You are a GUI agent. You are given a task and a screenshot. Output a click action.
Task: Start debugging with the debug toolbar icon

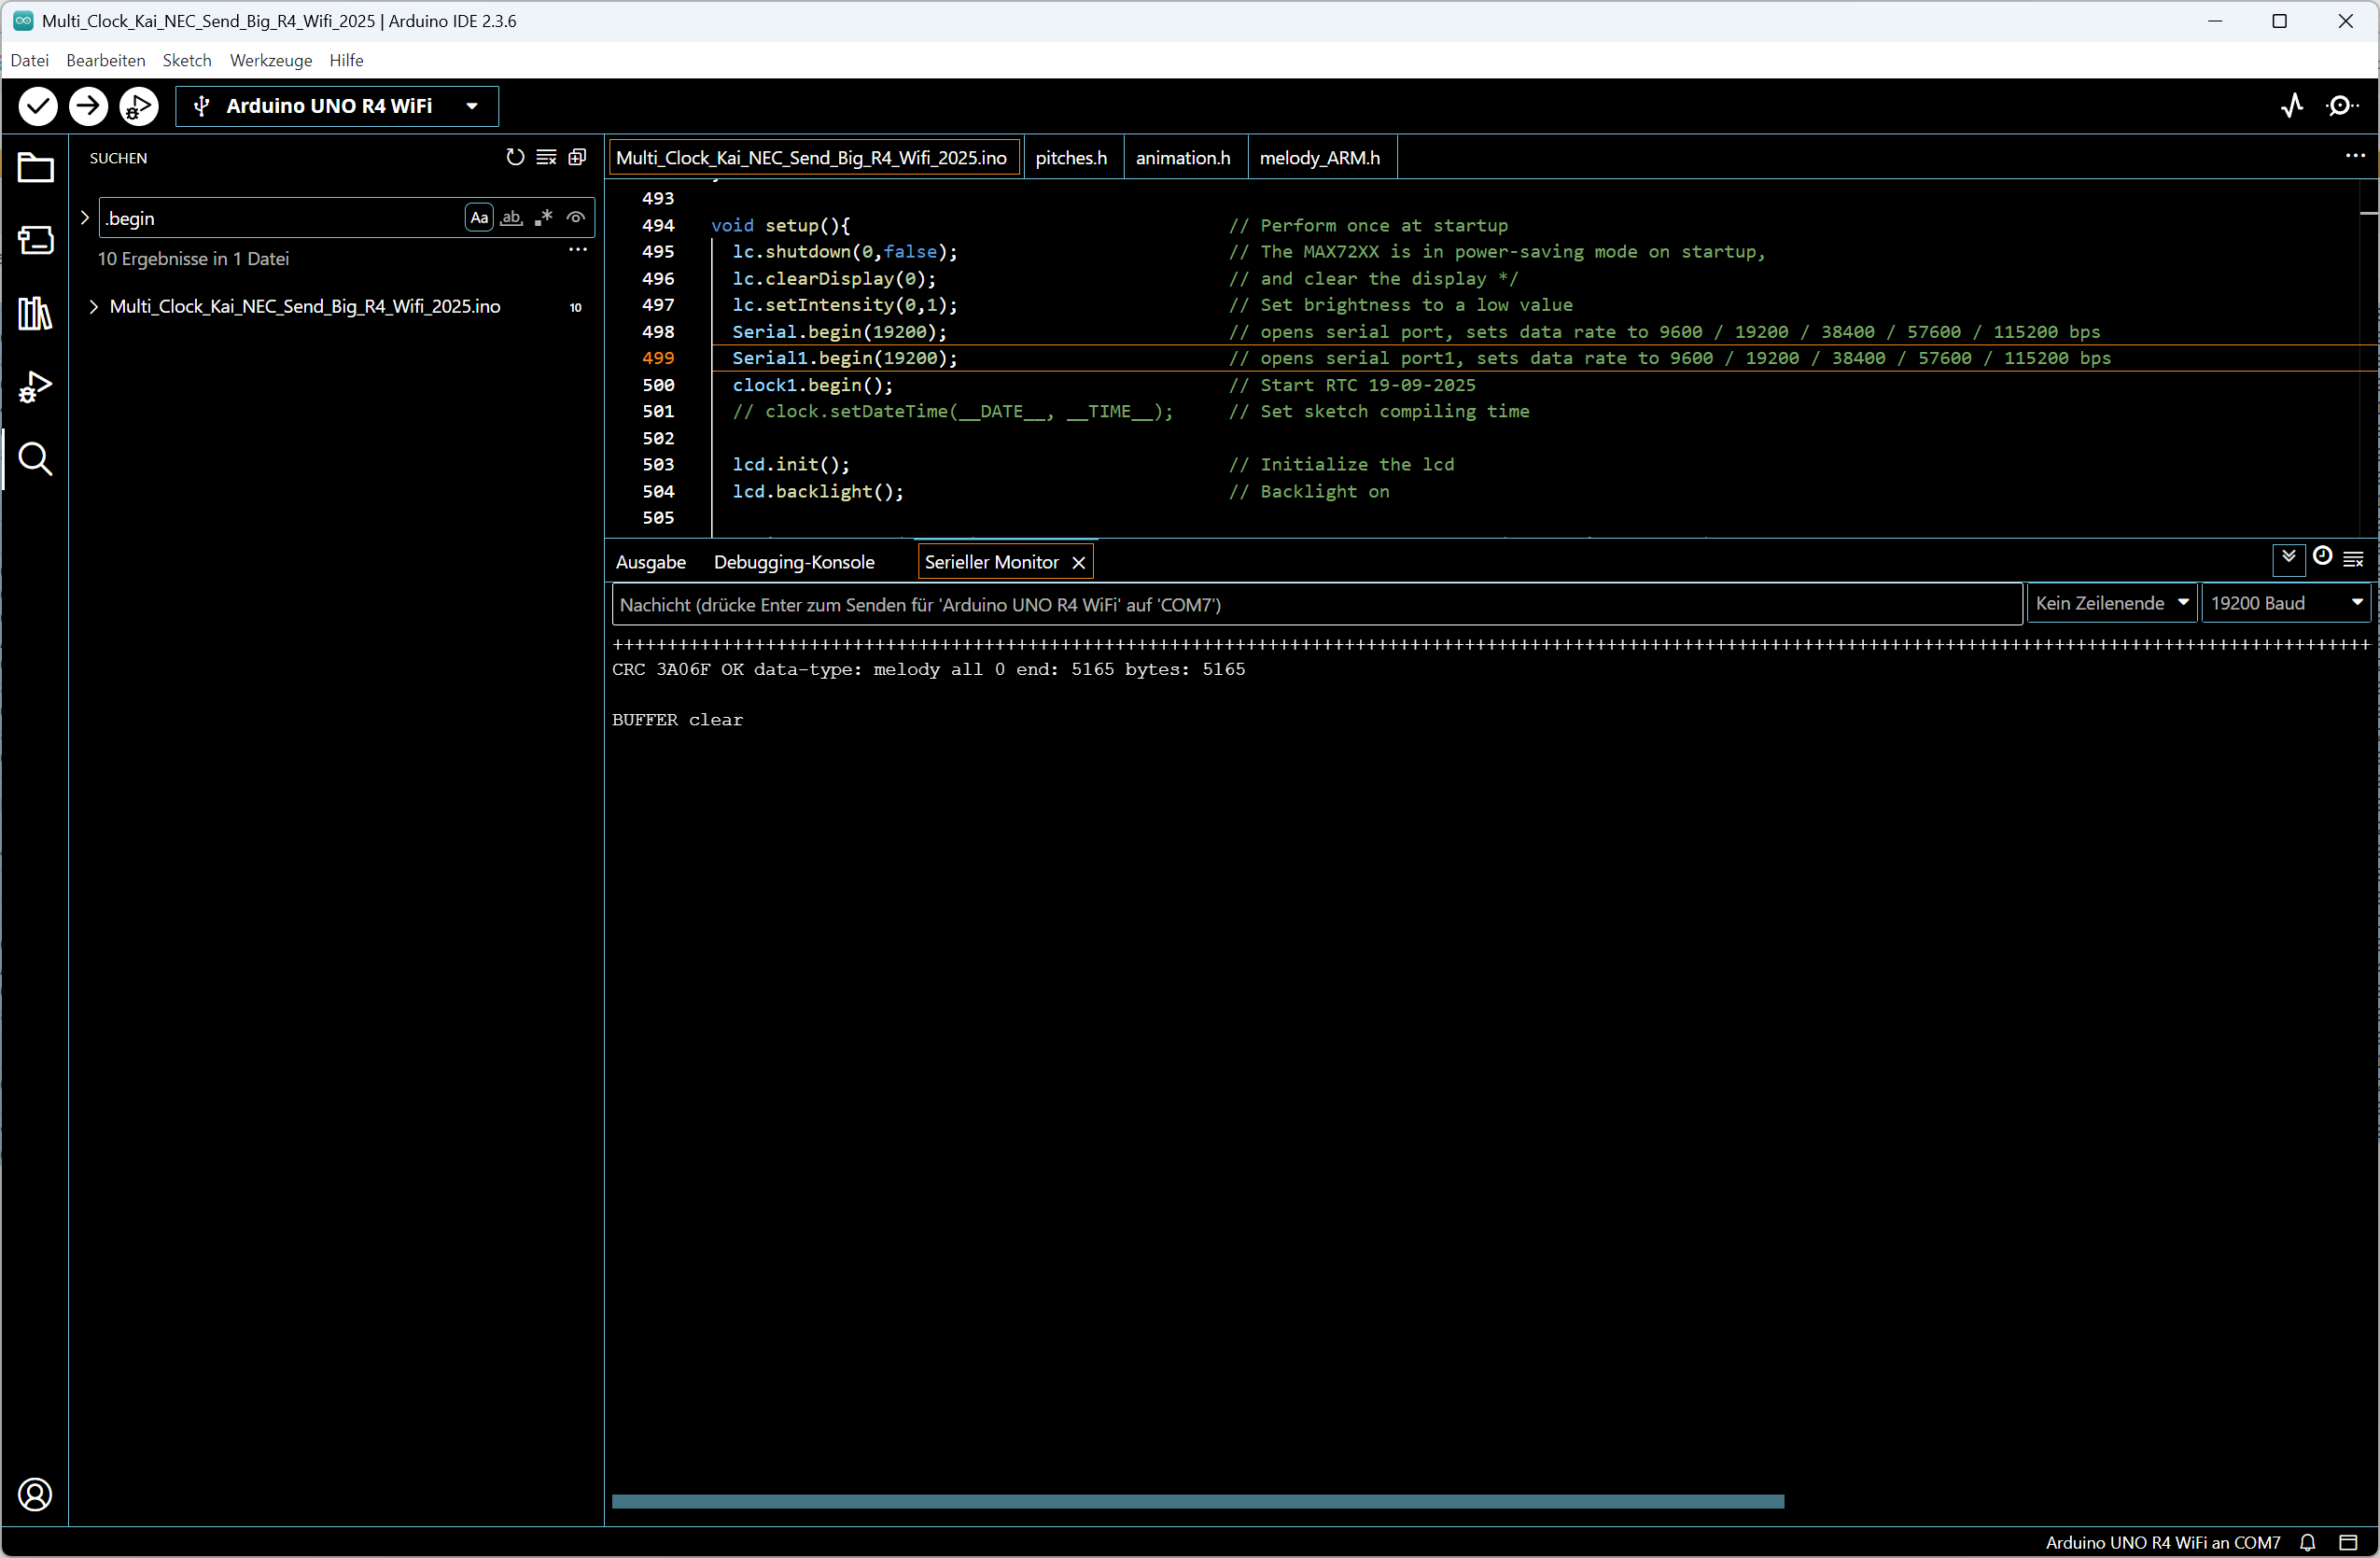(138, 106)
